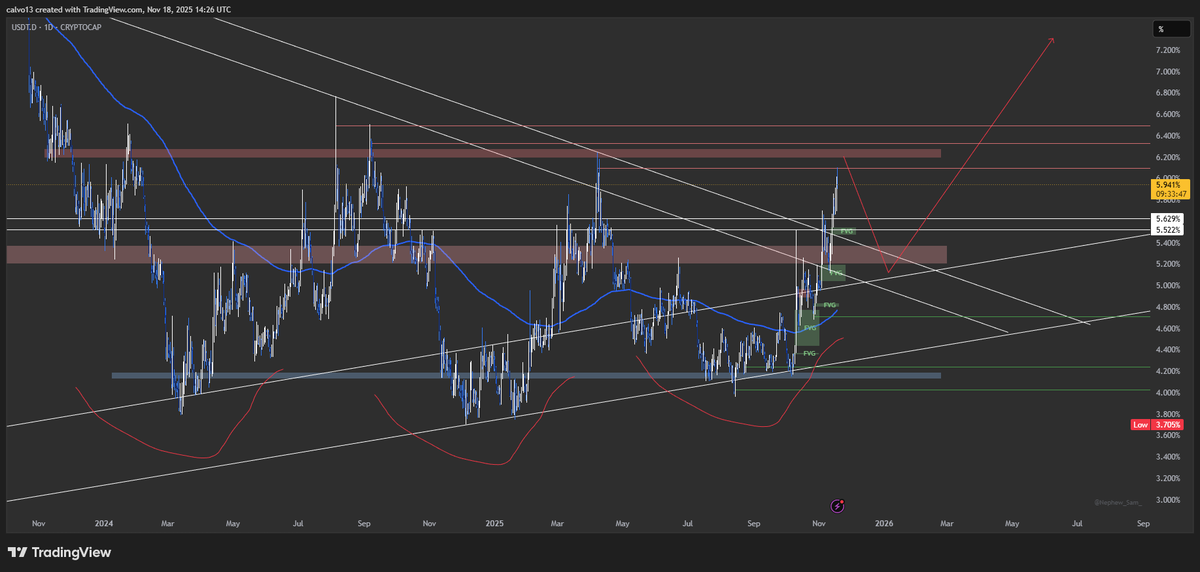The height and width of the screenshot is (572, 1200).
Task: Select the wide red zone near 5.300%
Action: pos(476,255)
